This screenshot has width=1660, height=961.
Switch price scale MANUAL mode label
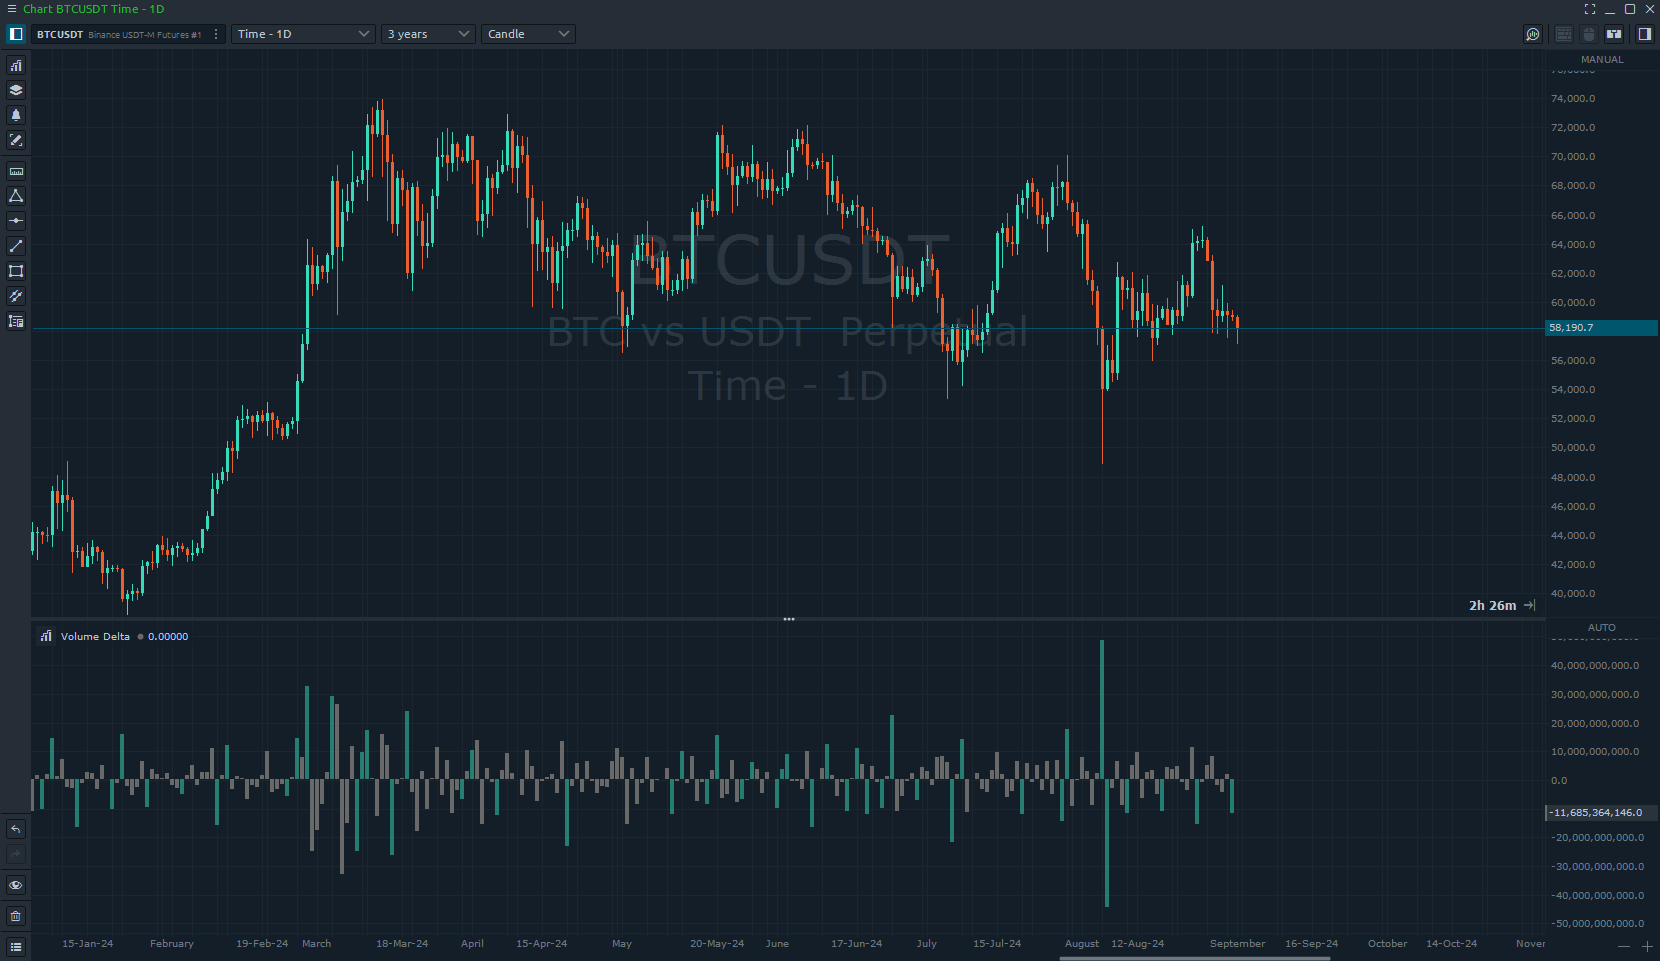1602,60
